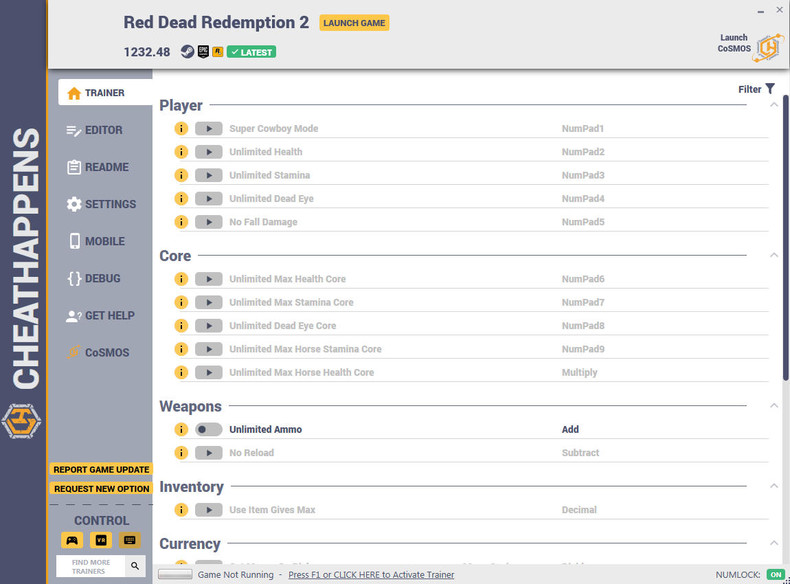Open info for Unlimited Dead Eye

(181, 199)
